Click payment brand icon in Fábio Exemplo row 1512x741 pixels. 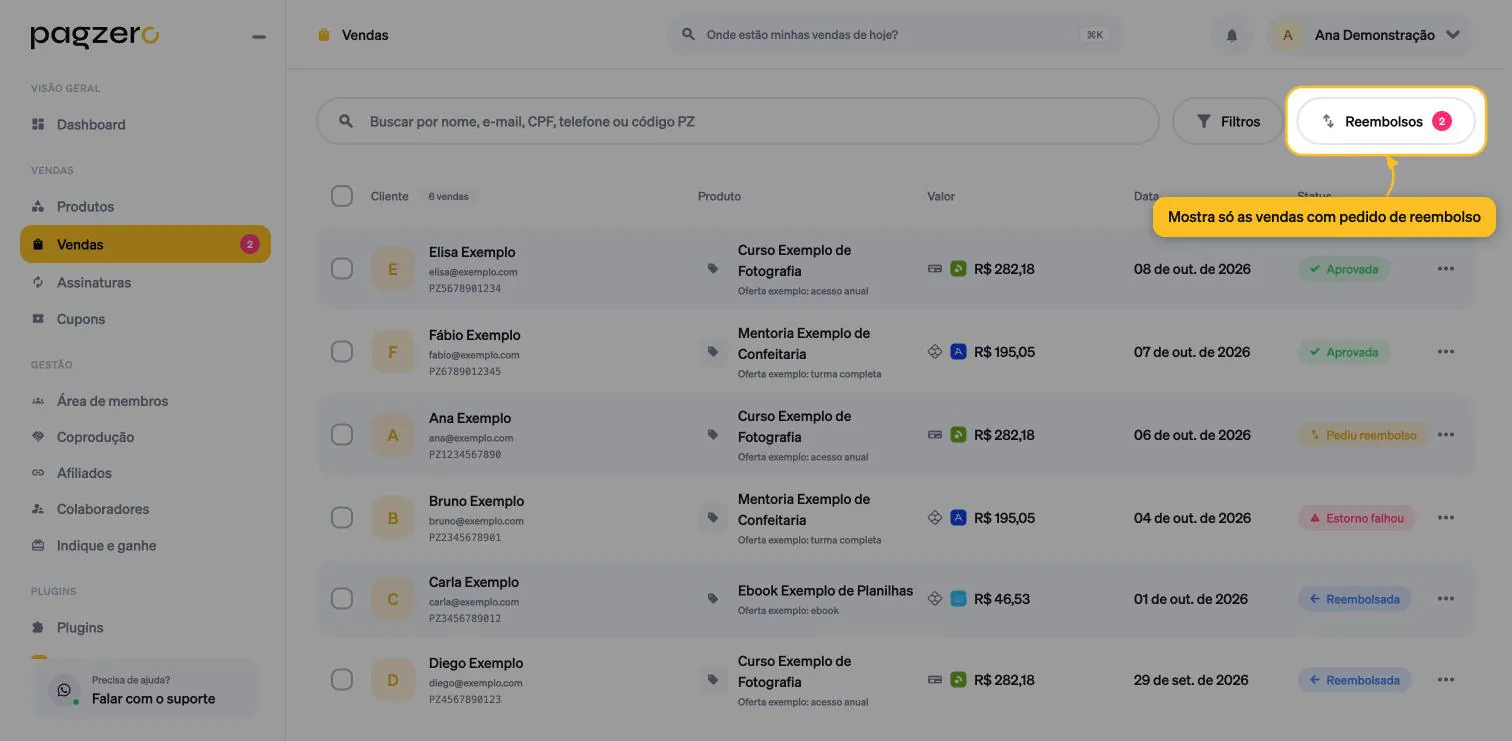958,352
